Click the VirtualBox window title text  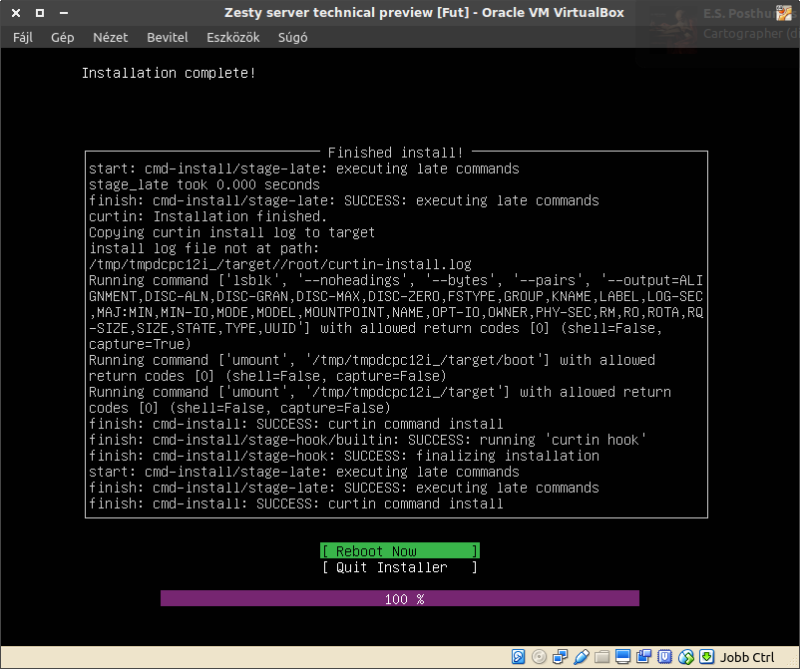[x=424, y=12]
